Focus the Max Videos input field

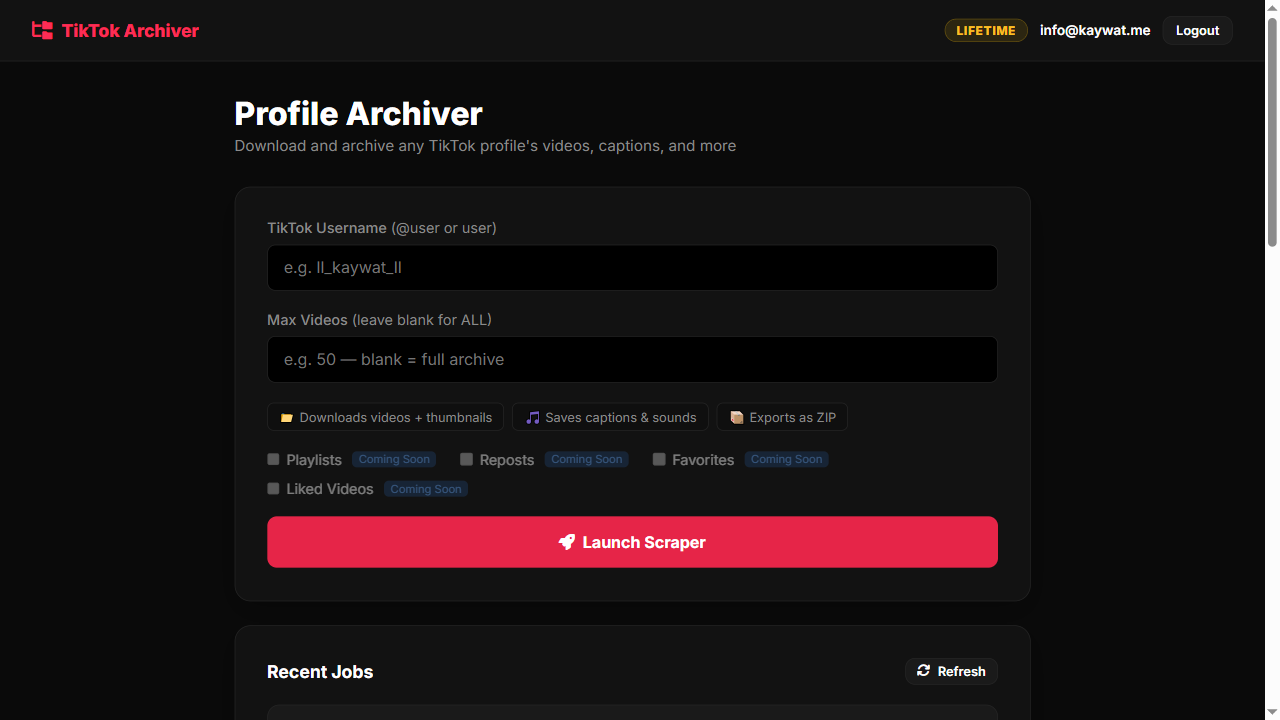[632, 359]
